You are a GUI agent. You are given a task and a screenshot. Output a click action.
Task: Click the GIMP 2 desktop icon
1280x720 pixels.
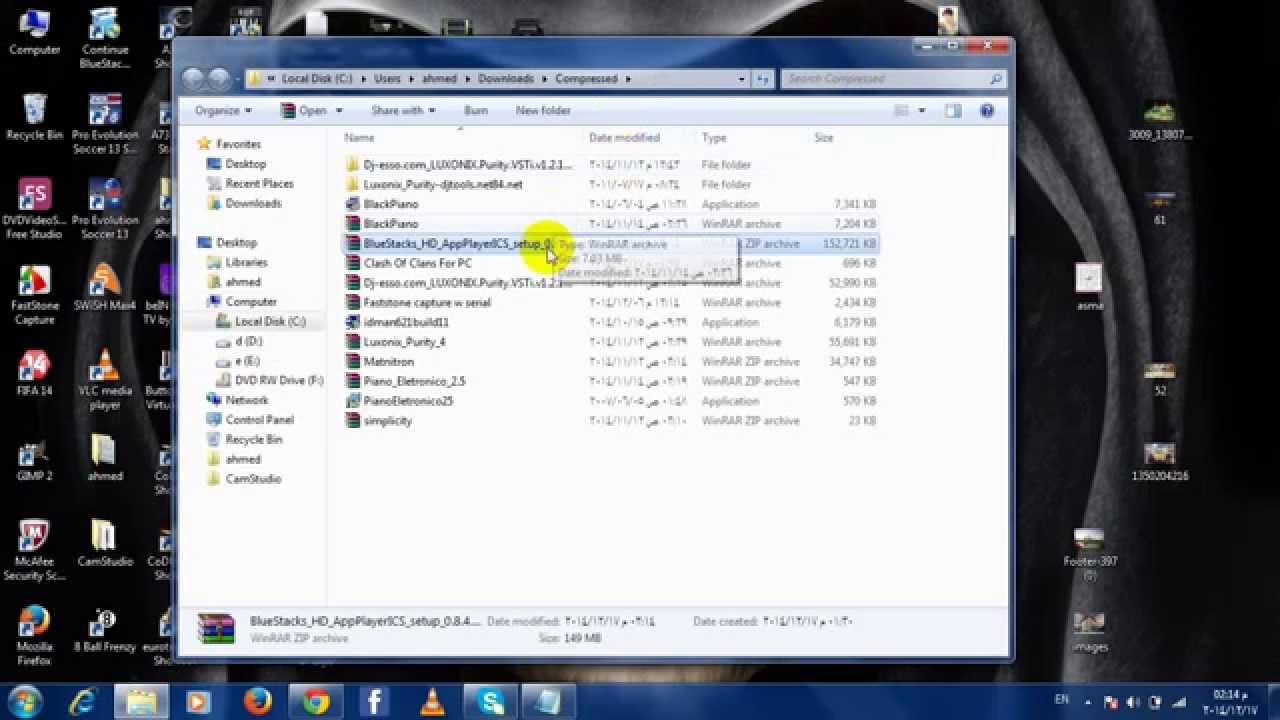pos(34,458)
